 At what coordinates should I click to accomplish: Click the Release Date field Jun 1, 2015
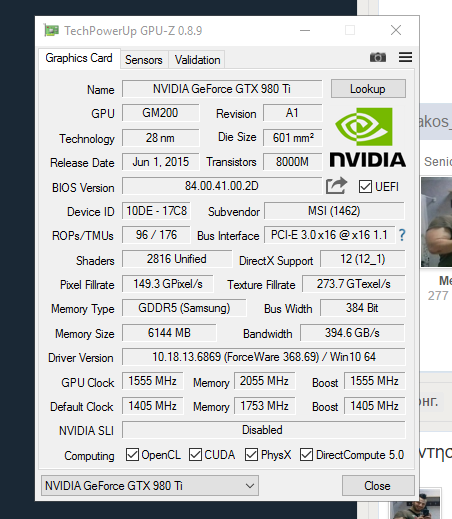tap(160, 162)
